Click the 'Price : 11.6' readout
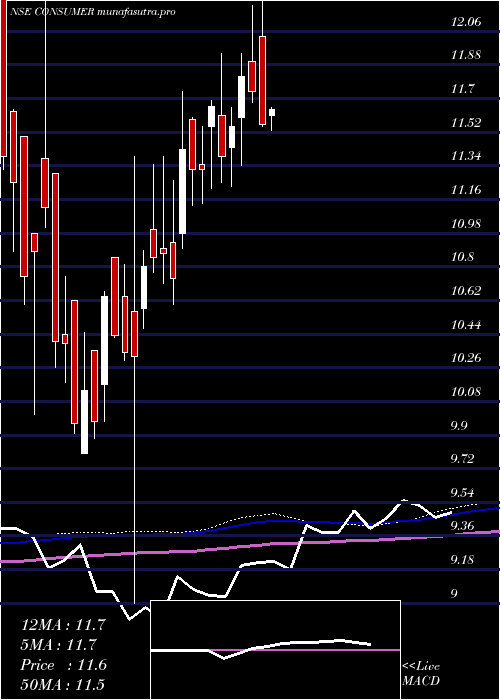This screenshot has height=700, width=500. pos(63,665)
